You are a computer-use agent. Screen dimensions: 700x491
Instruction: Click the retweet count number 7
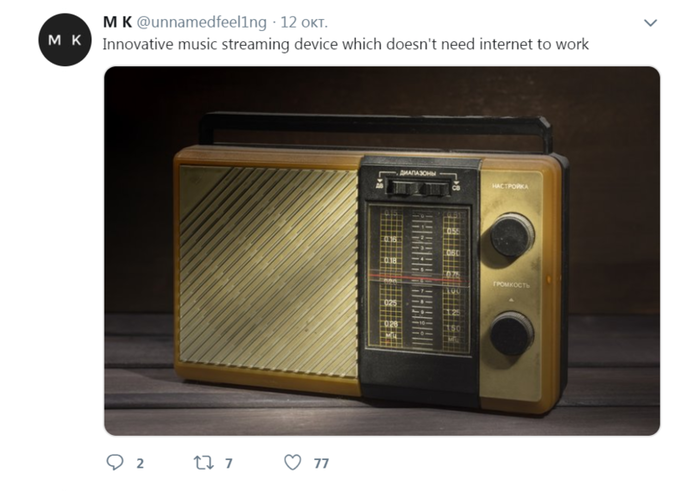tap(229, 463)
